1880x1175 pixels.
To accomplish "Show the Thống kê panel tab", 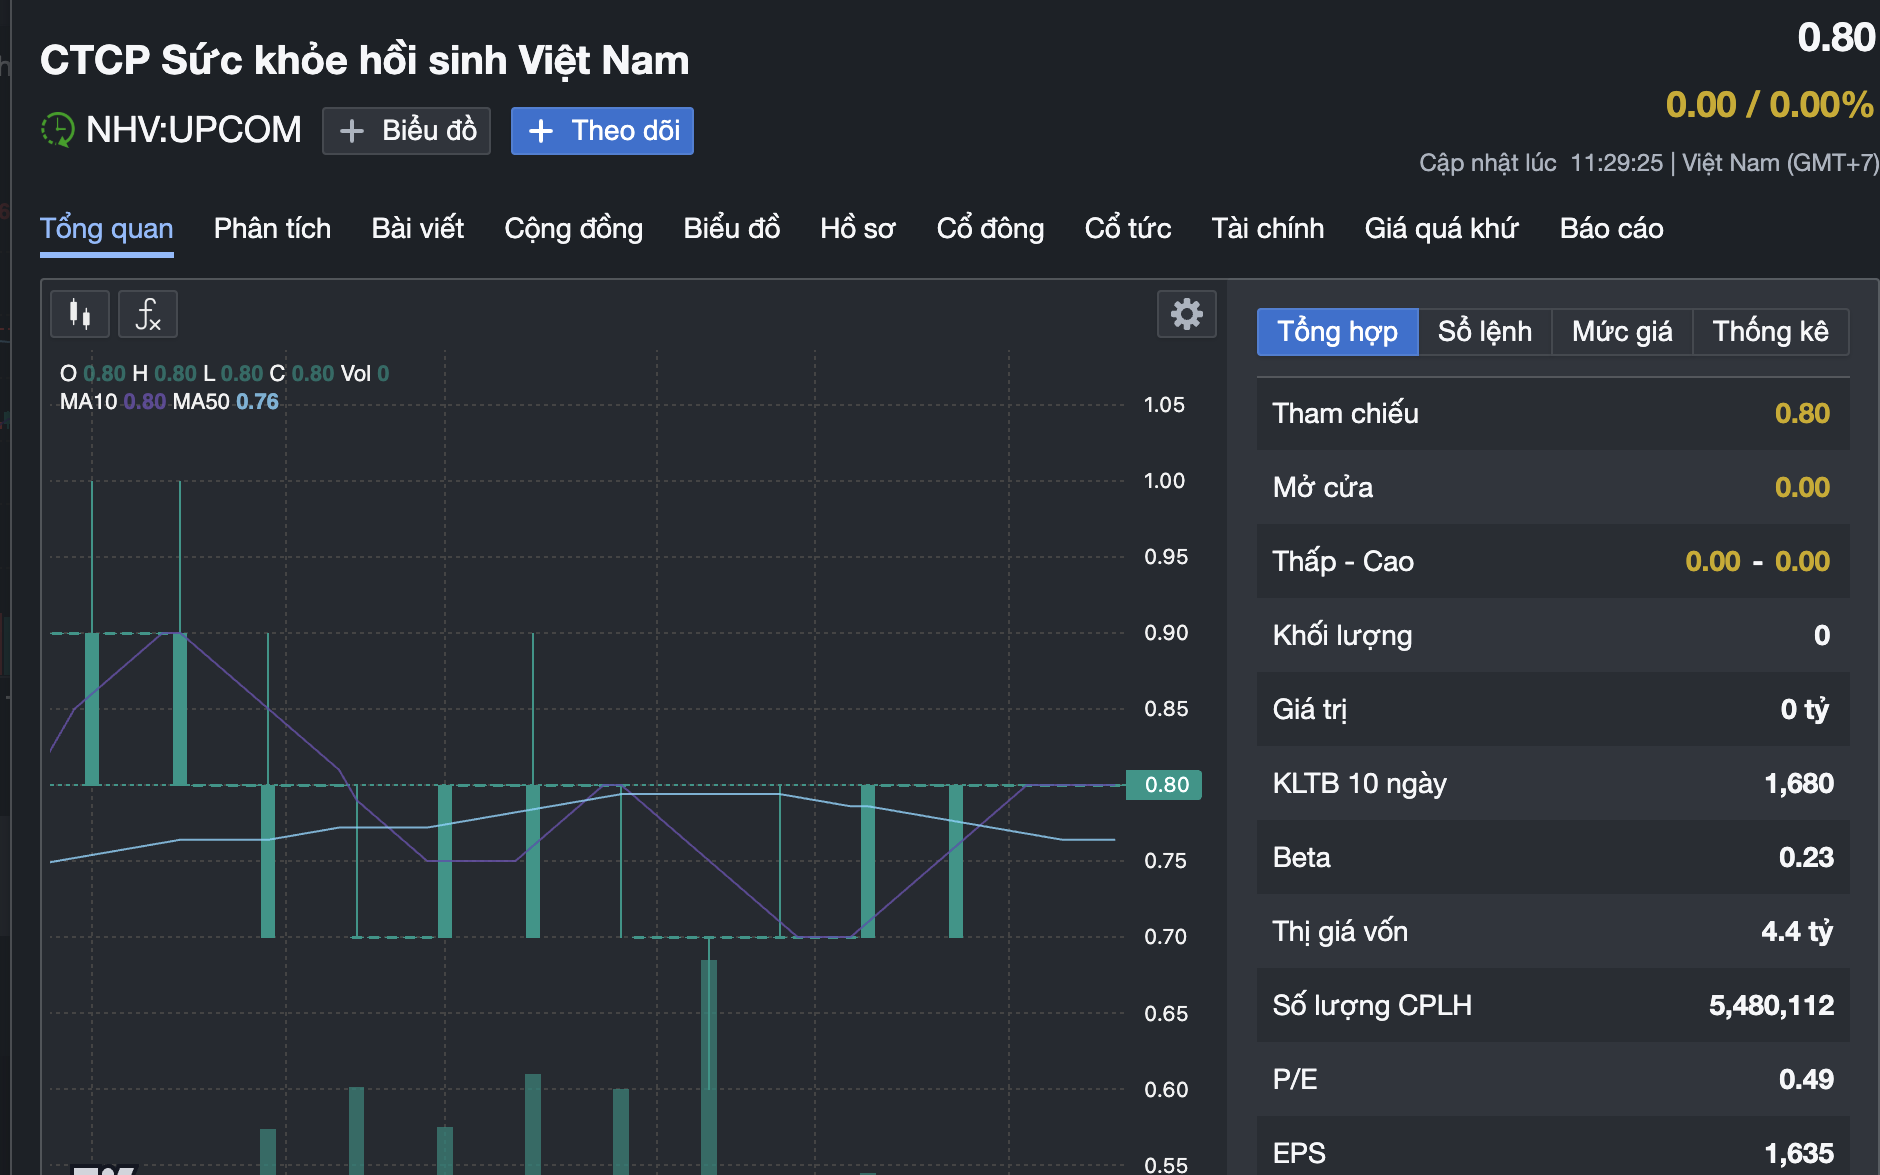I will click(x=1770, y=331).
